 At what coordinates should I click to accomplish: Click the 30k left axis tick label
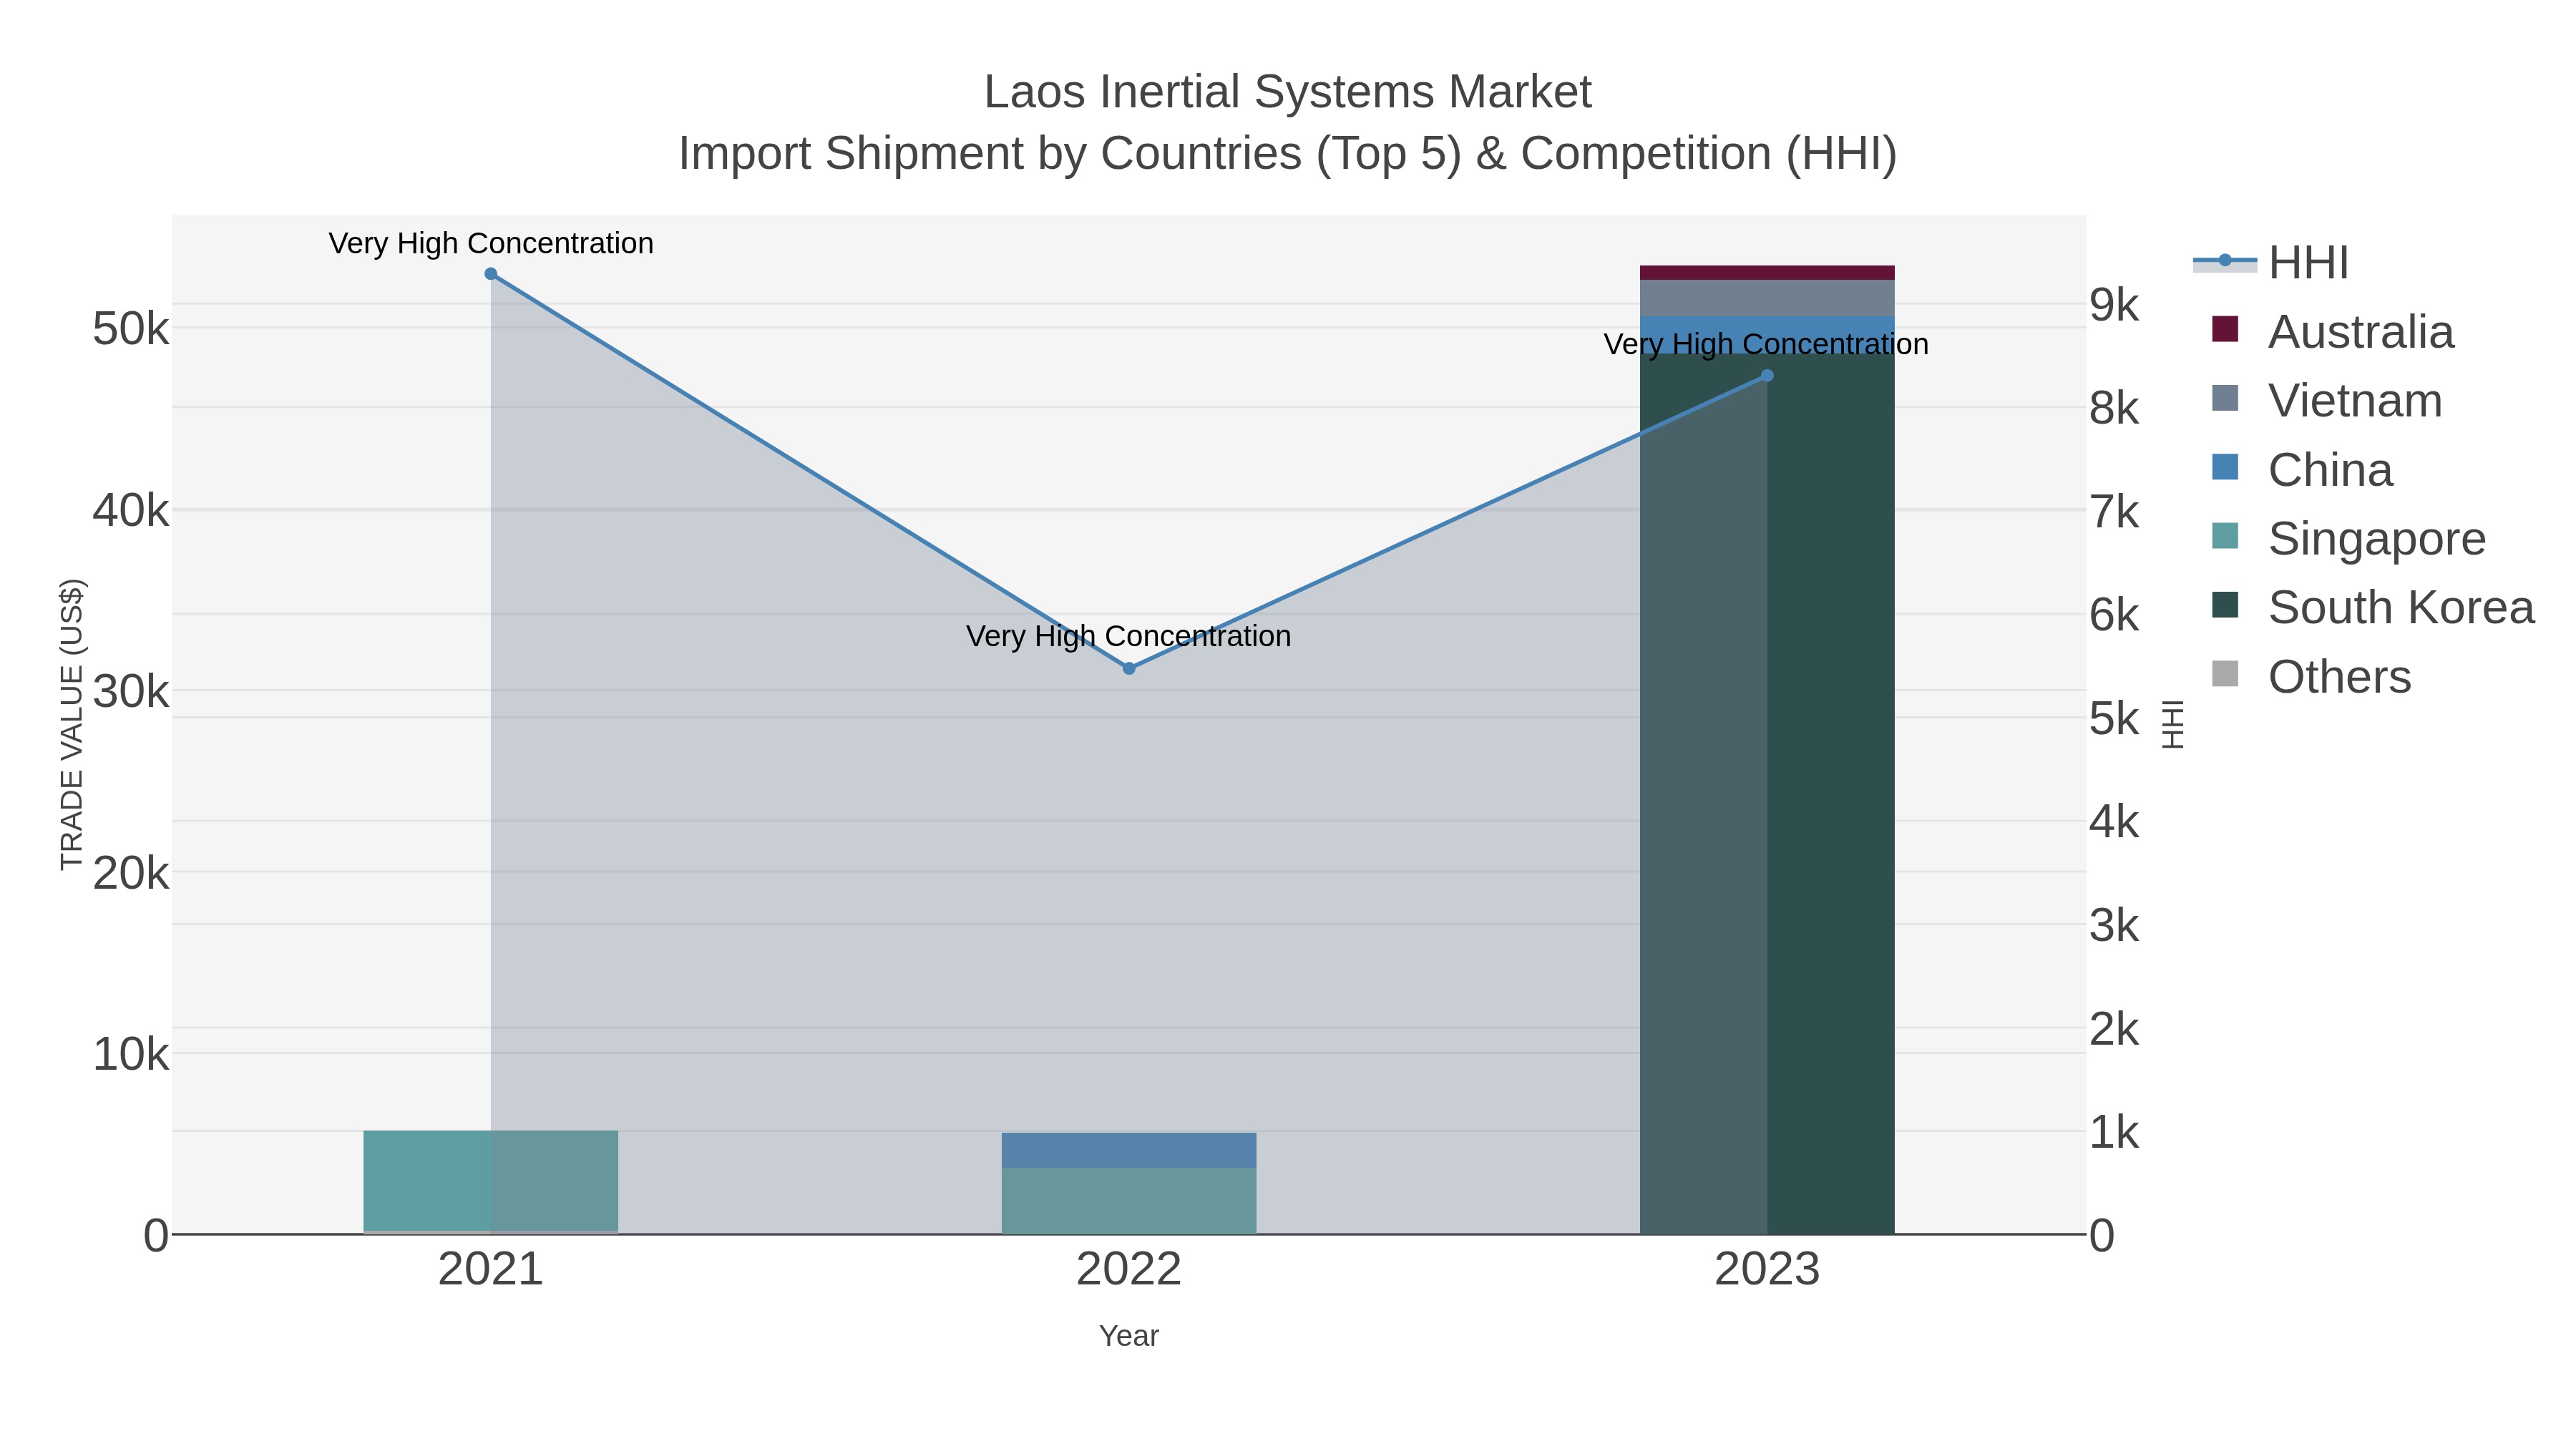pos(131,692)
